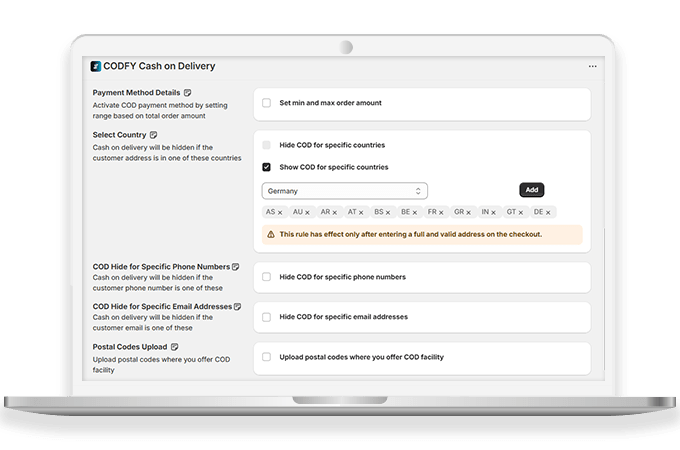Delete the FR country chip
This screenshot has width=680, height=450.
(443, 213)
